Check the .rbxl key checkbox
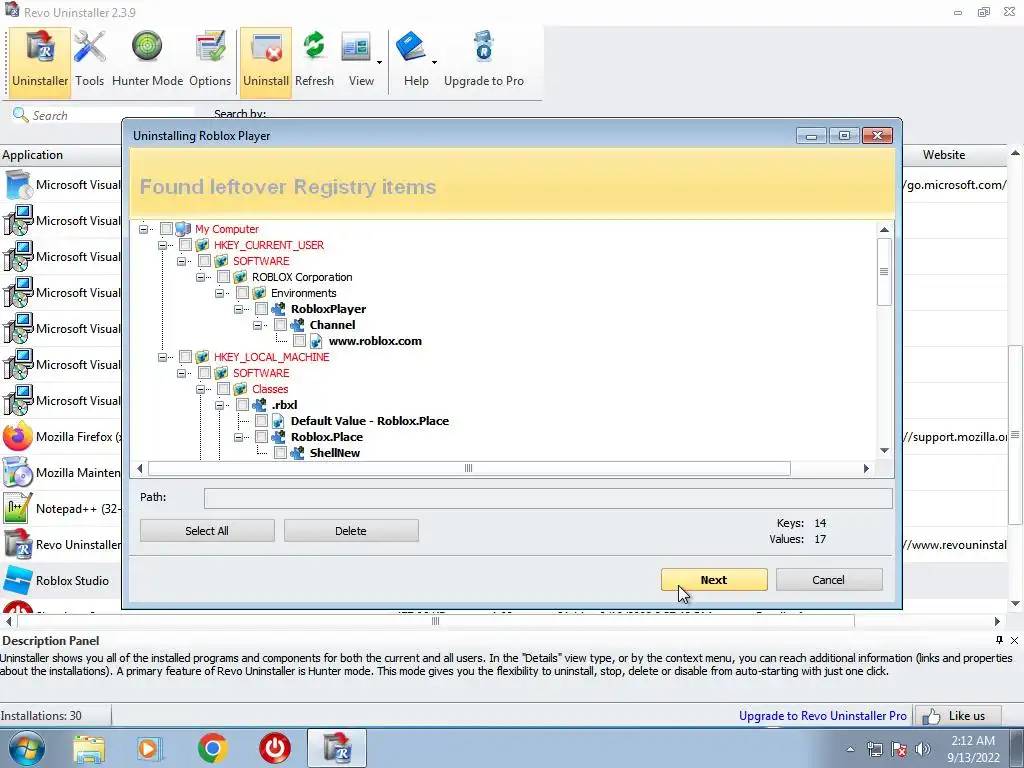This screenshot has width=1024, height=768. [242, 405]
